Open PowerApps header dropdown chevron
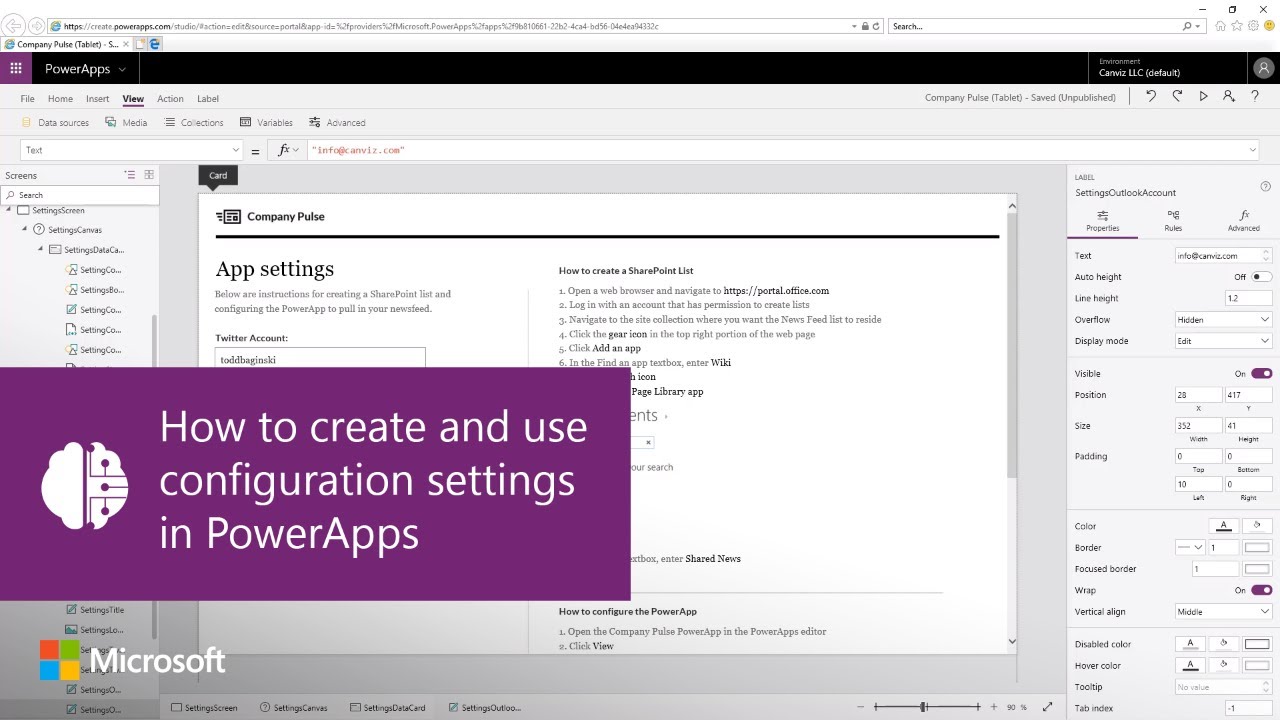Image resolution: width=1280 pixels, height=720 pixels. (x=122, y=69)
